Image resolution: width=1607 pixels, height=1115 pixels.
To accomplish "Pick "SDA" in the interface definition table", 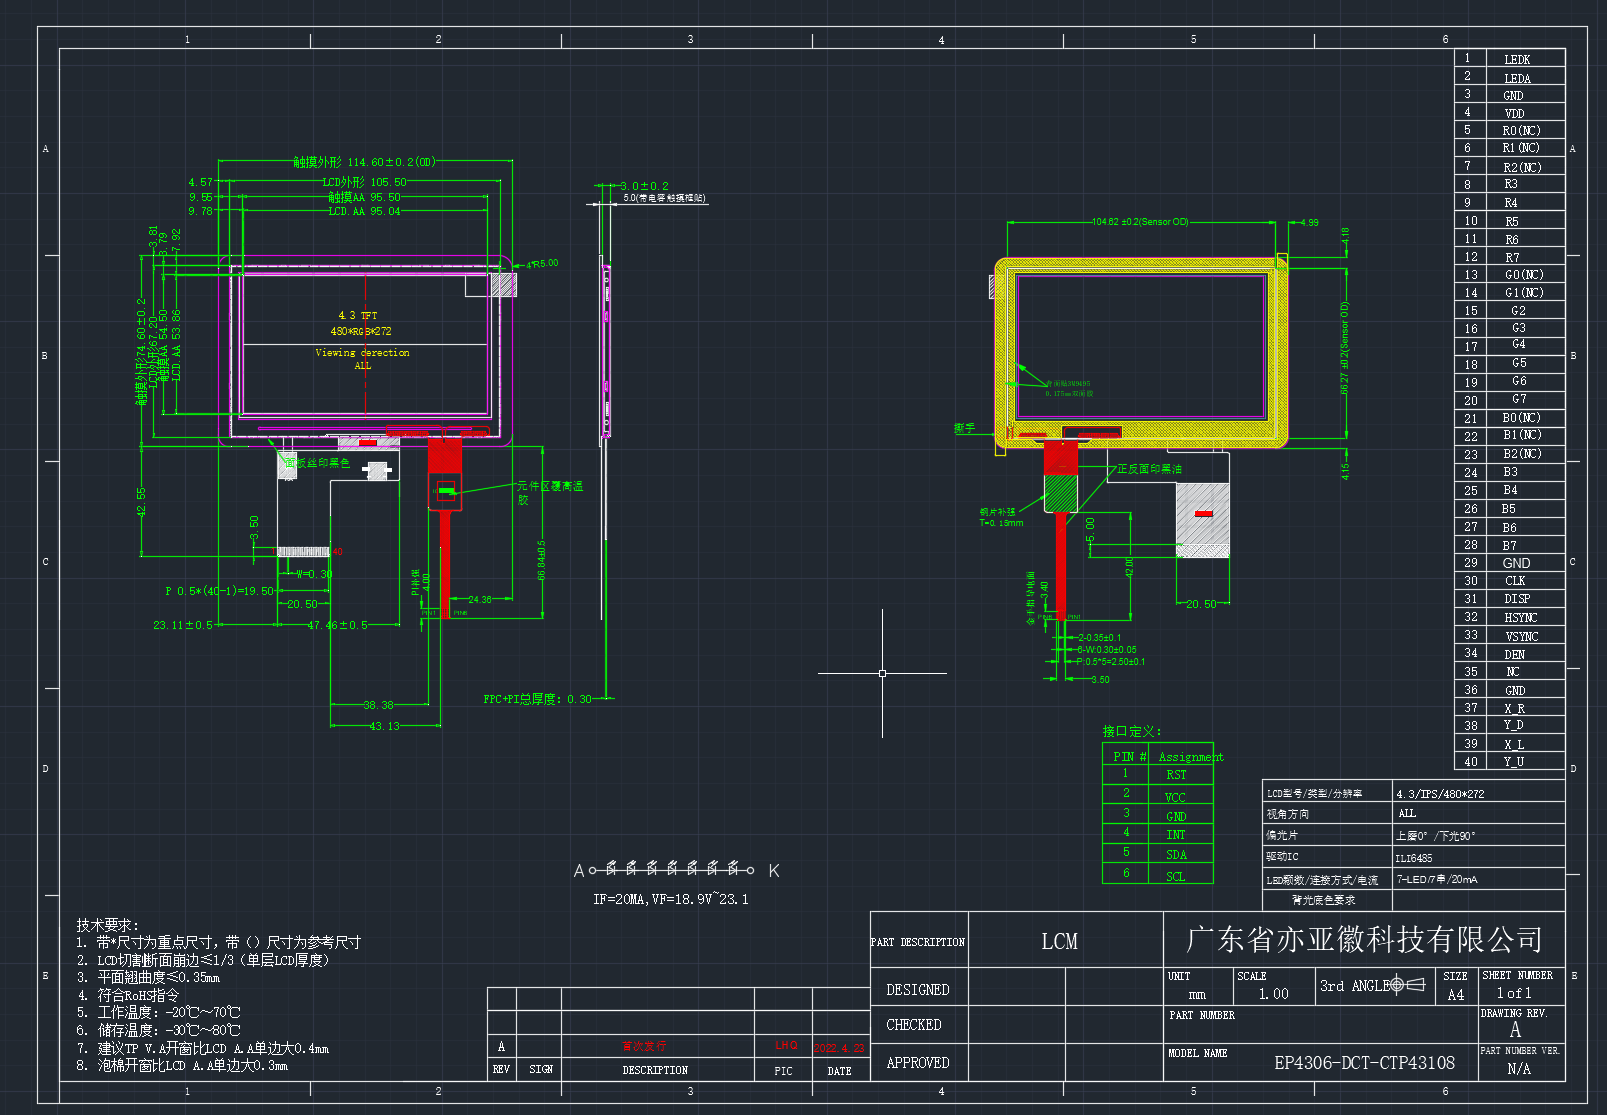I will coord(1176,855).
